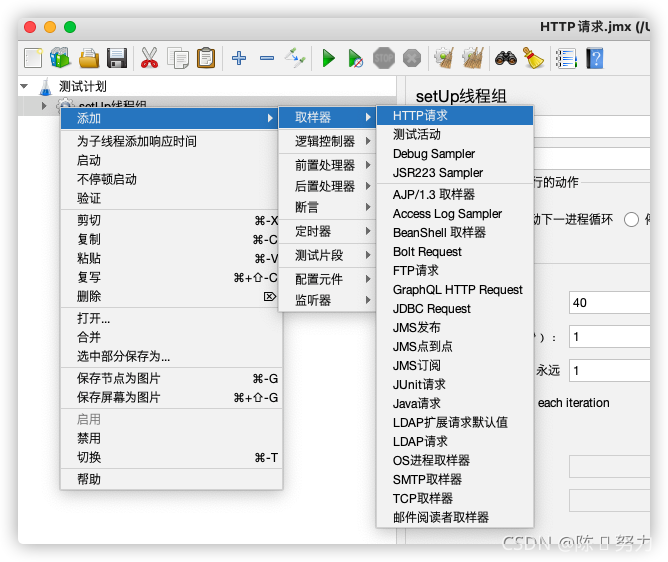Click the Paste clipboard icon
This screenshot has height=562, width=668.
click(206, 58)
